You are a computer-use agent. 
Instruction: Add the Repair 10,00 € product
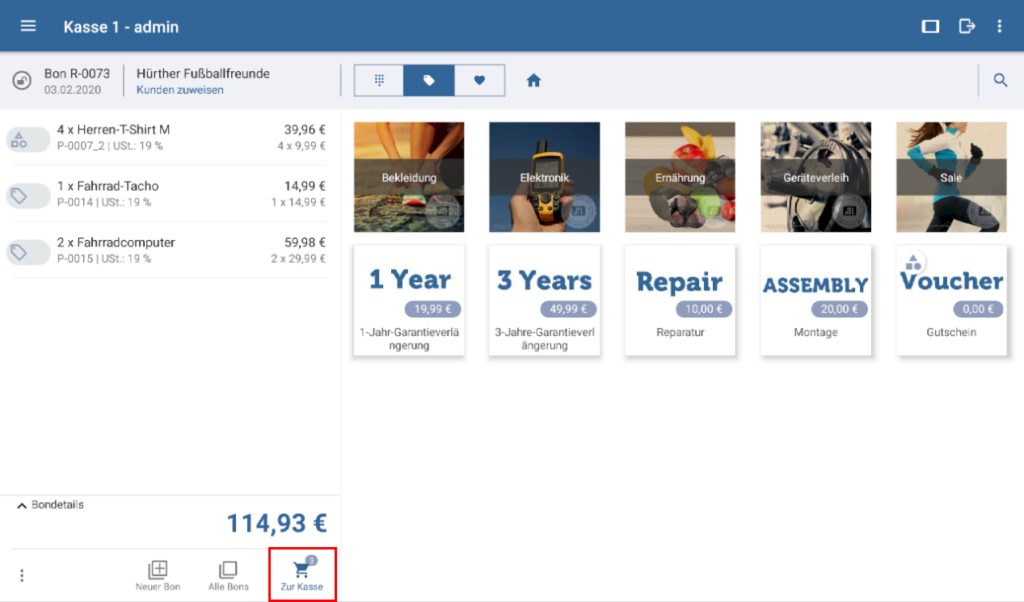coord(680,299)
